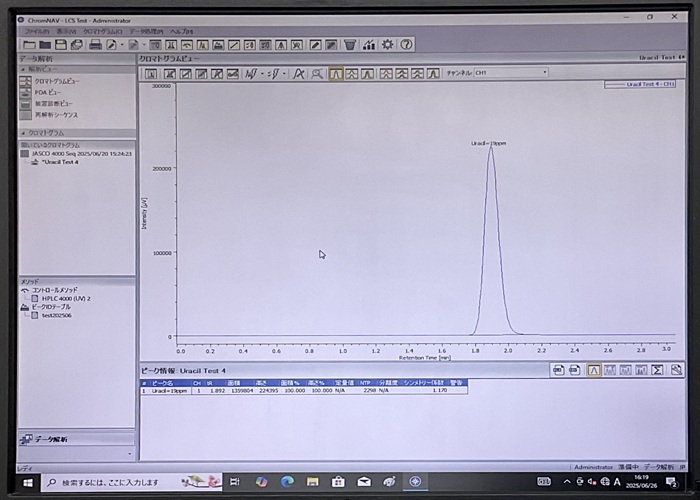Viewport: 700px width, 500px height.
Task: Click the bar chart icon in main toolbar
Action: point(369,45)
